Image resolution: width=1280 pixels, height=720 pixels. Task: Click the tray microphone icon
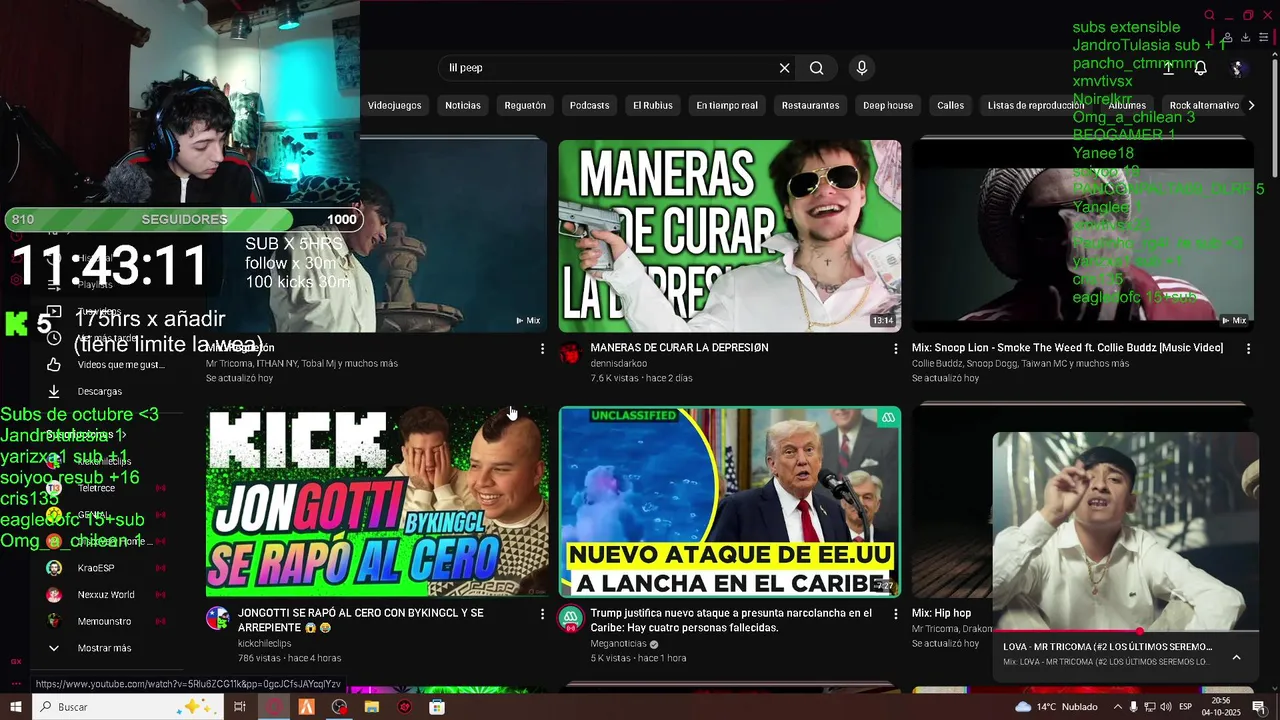click(1133, 707)
